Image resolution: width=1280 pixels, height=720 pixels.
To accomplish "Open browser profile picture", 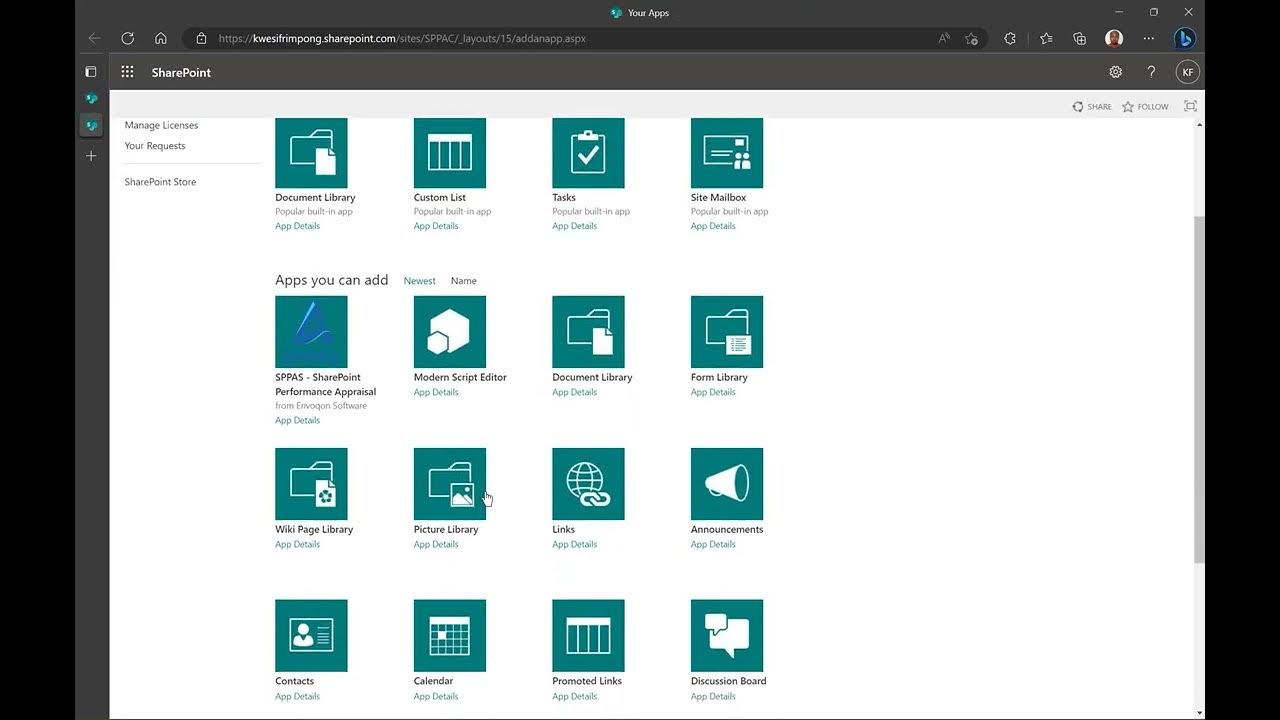I will pyautogui.click(x=1114, y=38).
